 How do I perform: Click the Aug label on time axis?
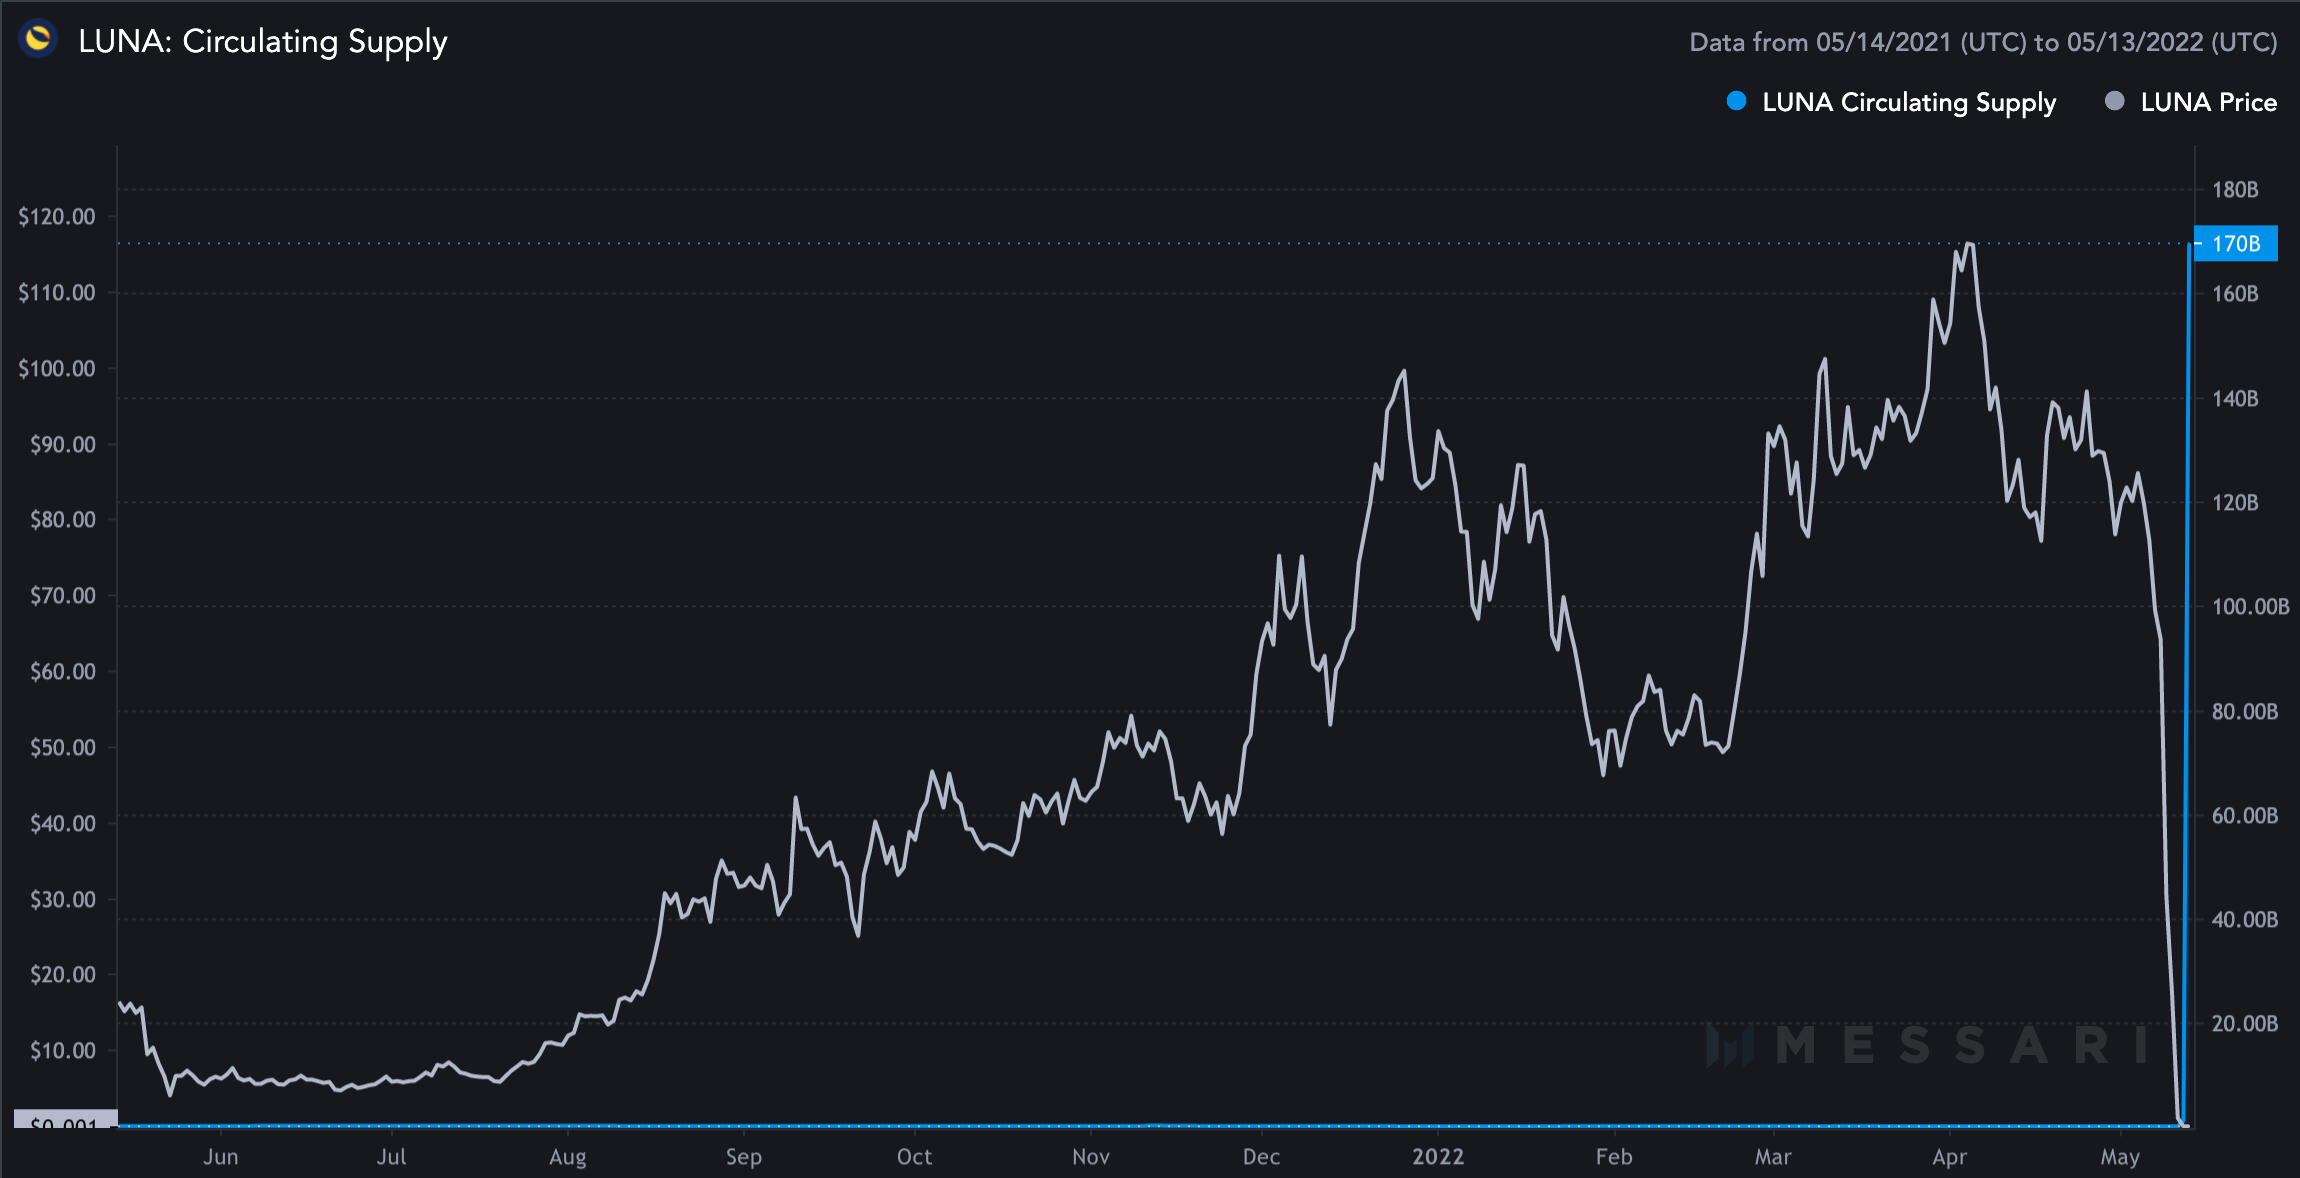click(568, 1157)
